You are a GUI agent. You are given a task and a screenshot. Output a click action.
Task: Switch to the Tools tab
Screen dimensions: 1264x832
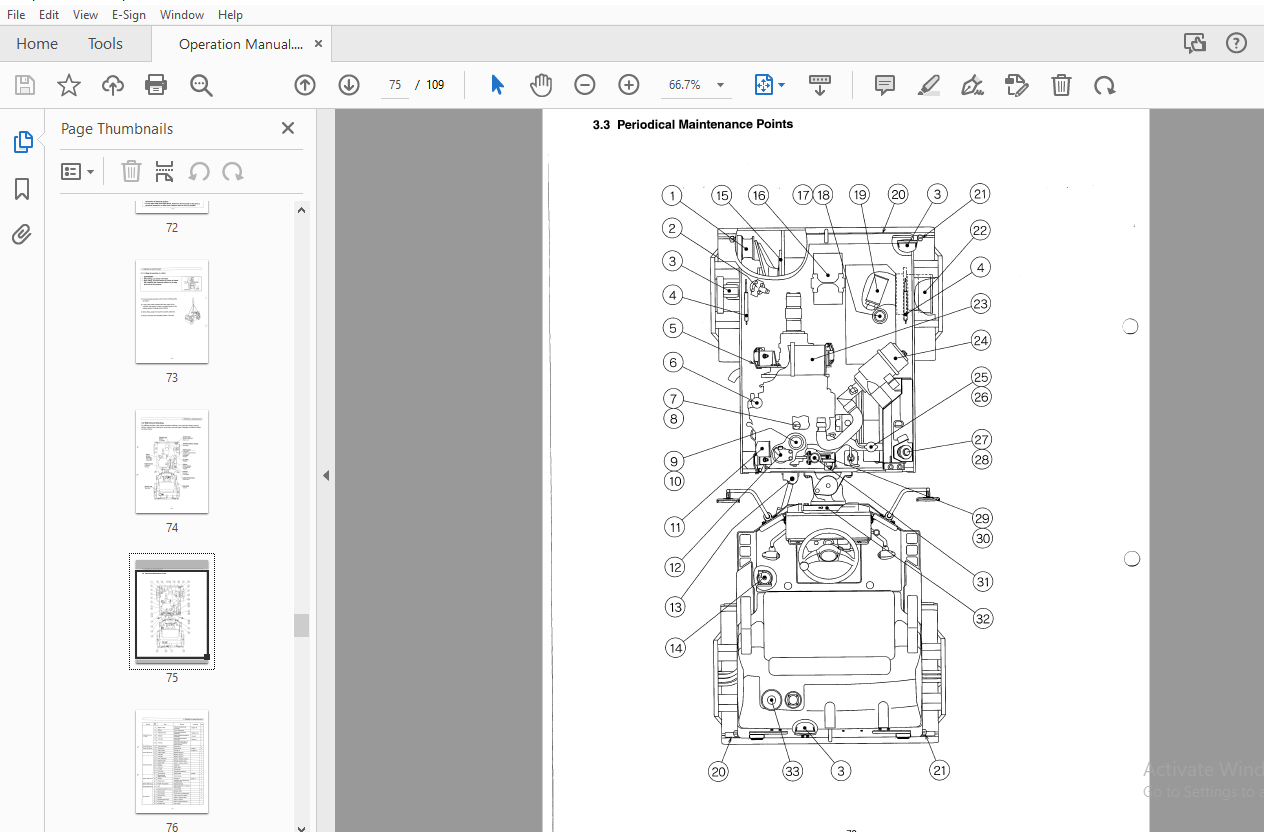pyautogui.click(x=105, y=44)
